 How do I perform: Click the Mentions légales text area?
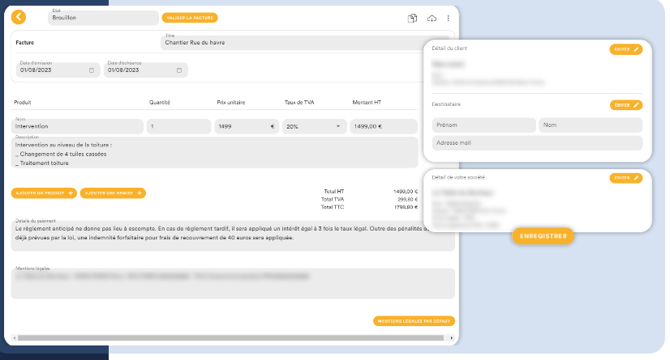point(233,284)
